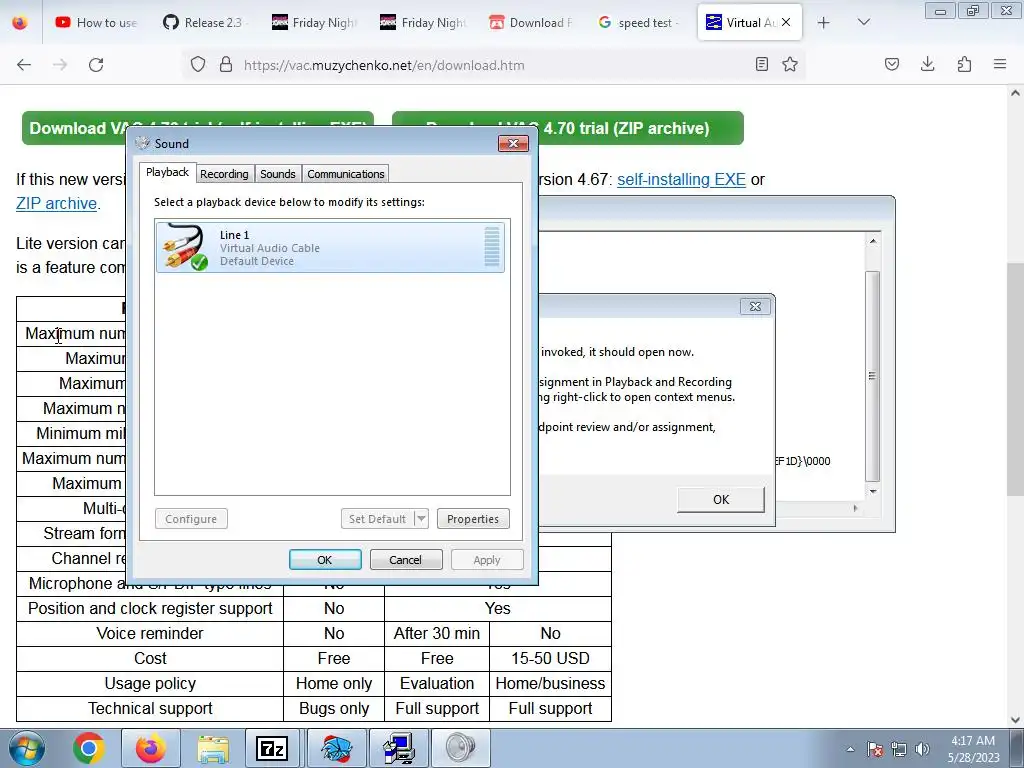1024x768 pixels.
Task: Click the address bar URL field
Action: [496, 65]
